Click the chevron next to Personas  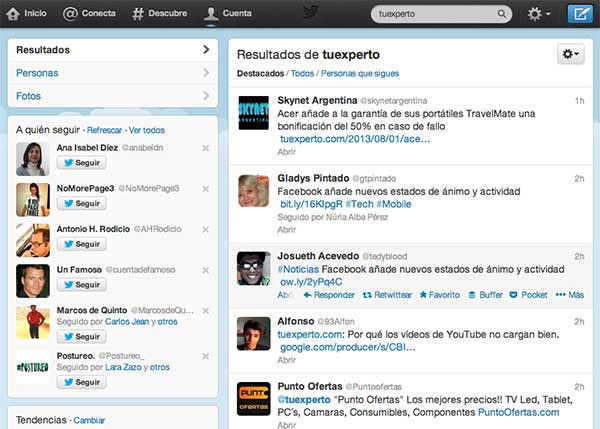pyautogui.click(x=206, y=72)
